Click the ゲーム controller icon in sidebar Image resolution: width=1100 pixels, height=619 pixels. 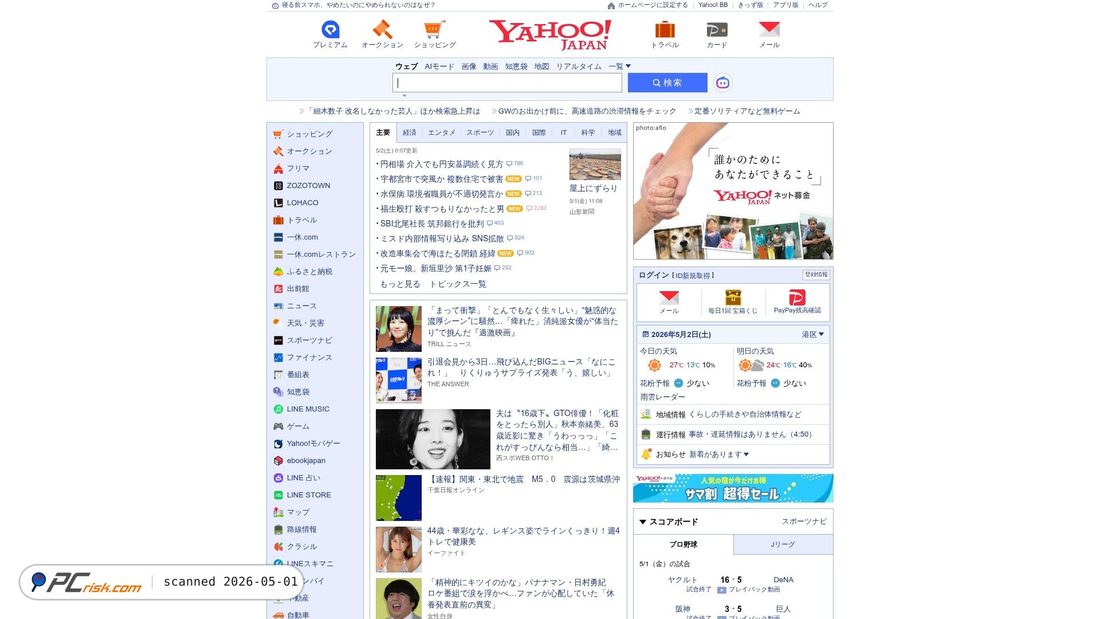[279, 426]
